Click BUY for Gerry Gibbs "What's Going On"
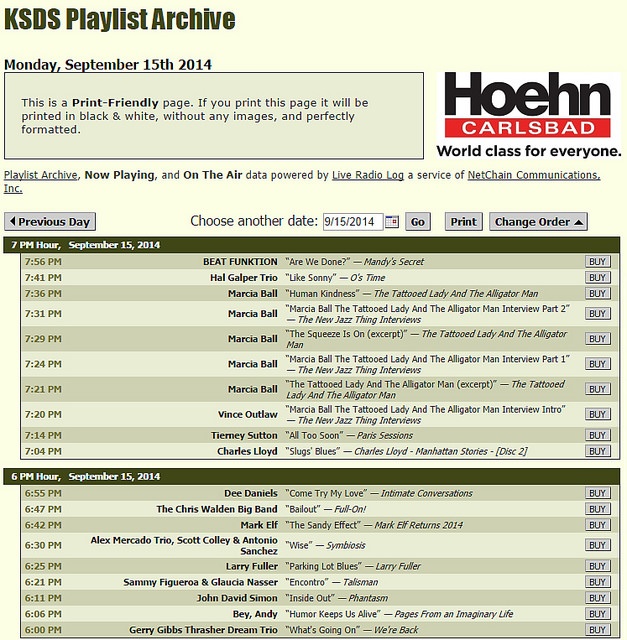Image resolution: width=627 pixels, height=640 pixels. (598, 630)
